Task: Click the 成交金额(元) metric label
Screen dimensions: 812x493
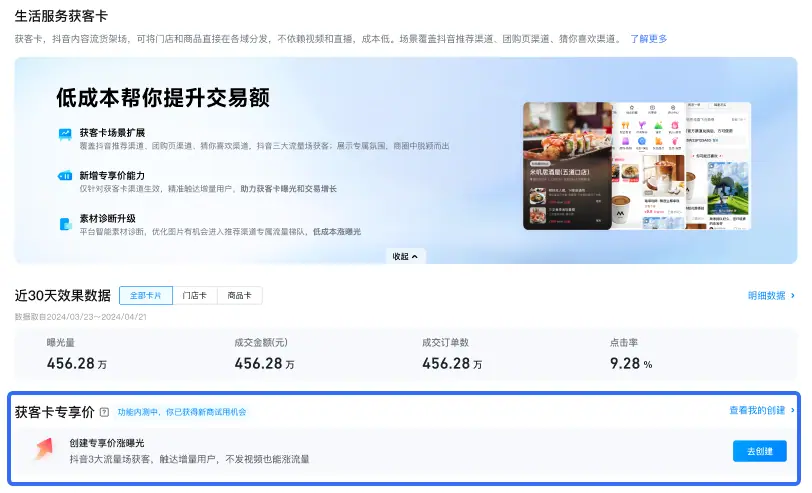Action: coord(261,342)
